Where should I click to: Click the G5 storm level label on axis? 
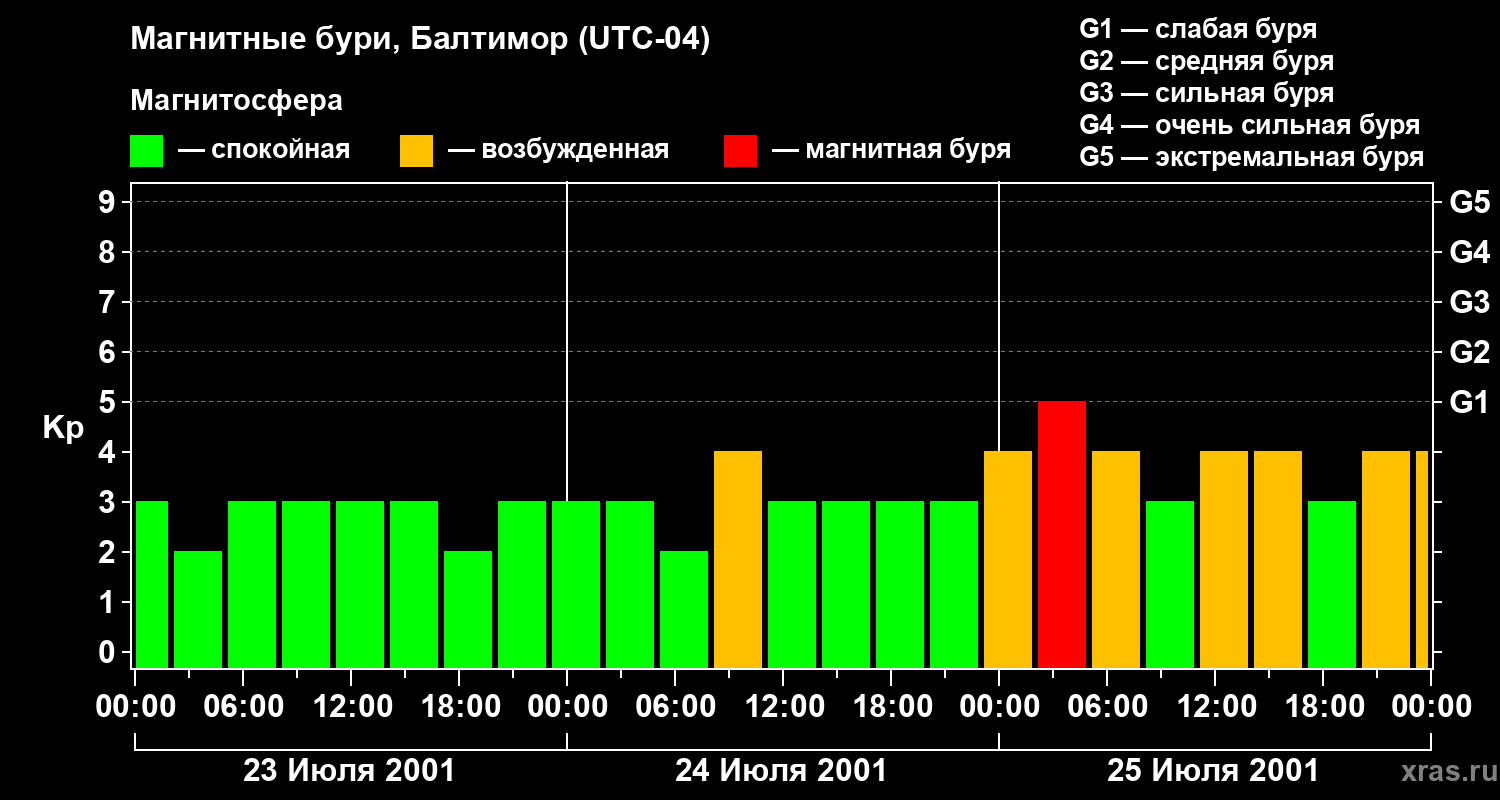(x=1469, y=202)
